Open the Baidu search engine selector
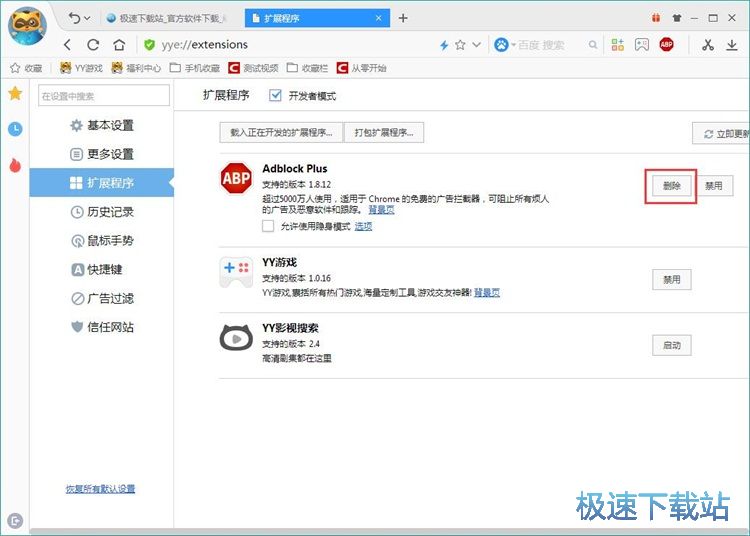This screenshot has height=536, width=750. tap(505, 45)
